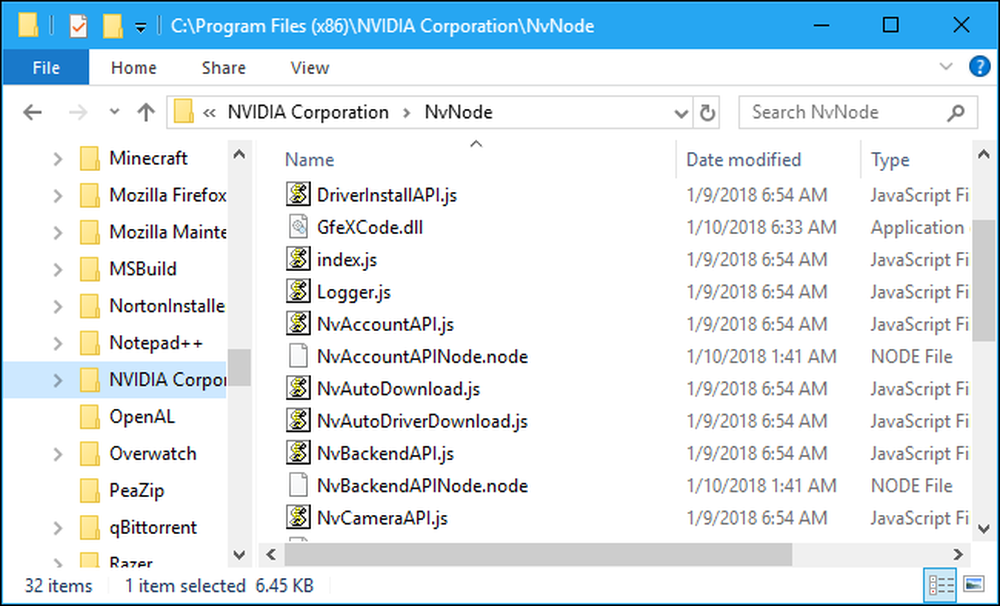Refresh the NvNode folder view
The image size is (1000, 606).
tap(707, 113)
